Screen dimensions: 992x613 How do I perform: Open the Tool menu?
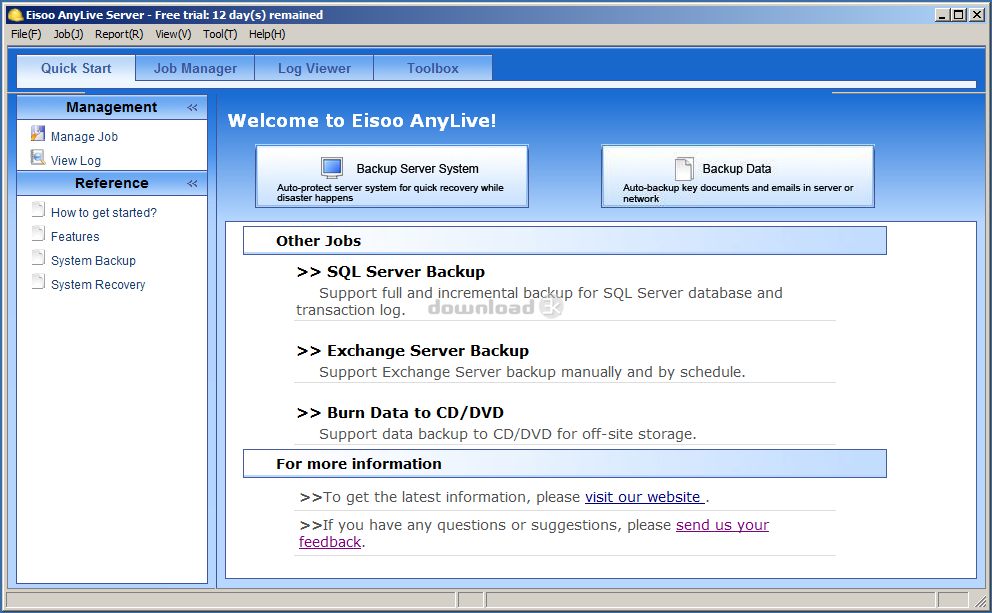pos(220,34)
